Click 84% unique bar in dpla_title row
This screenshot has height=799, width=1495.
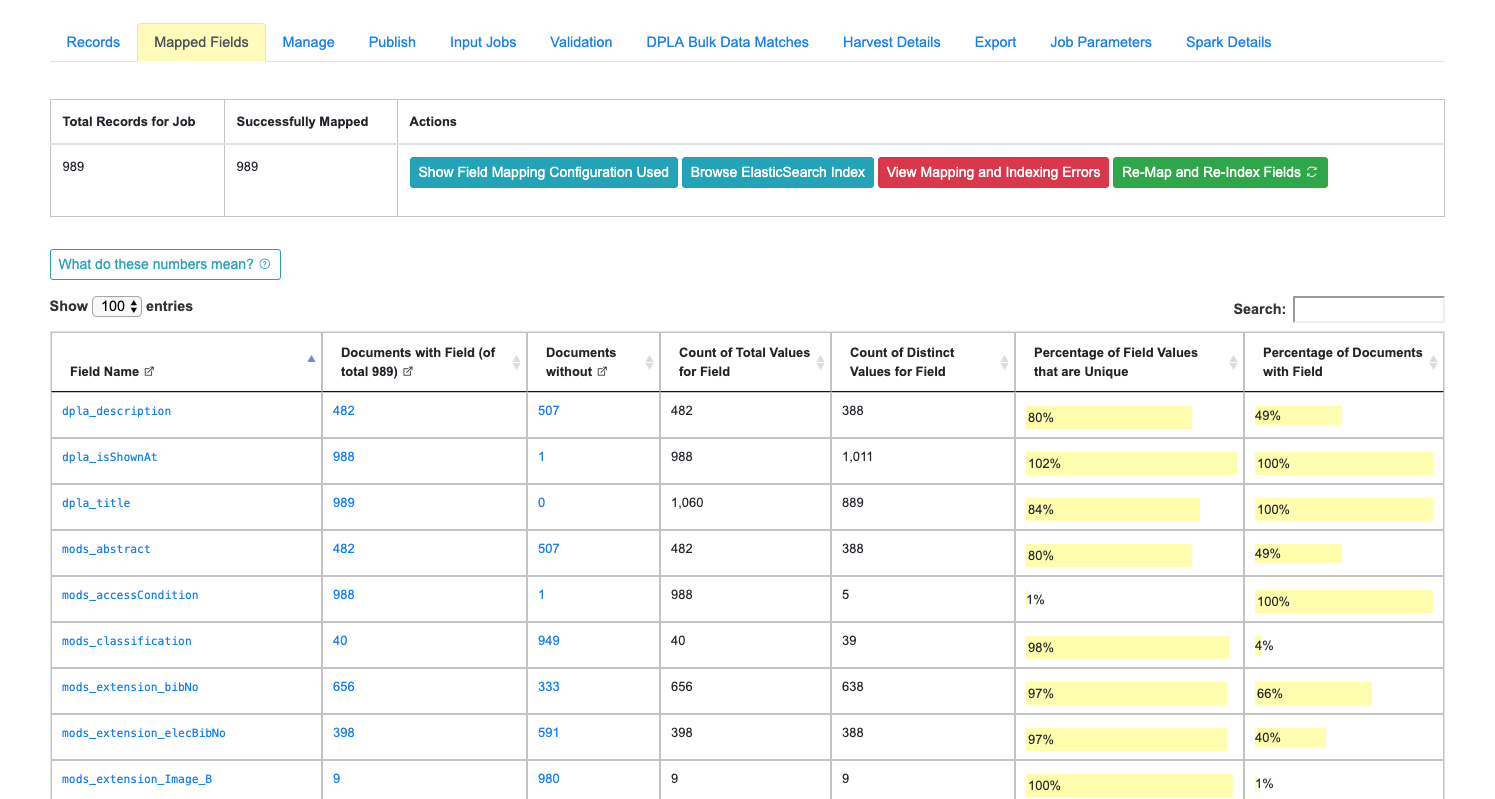click(1112, 509)
